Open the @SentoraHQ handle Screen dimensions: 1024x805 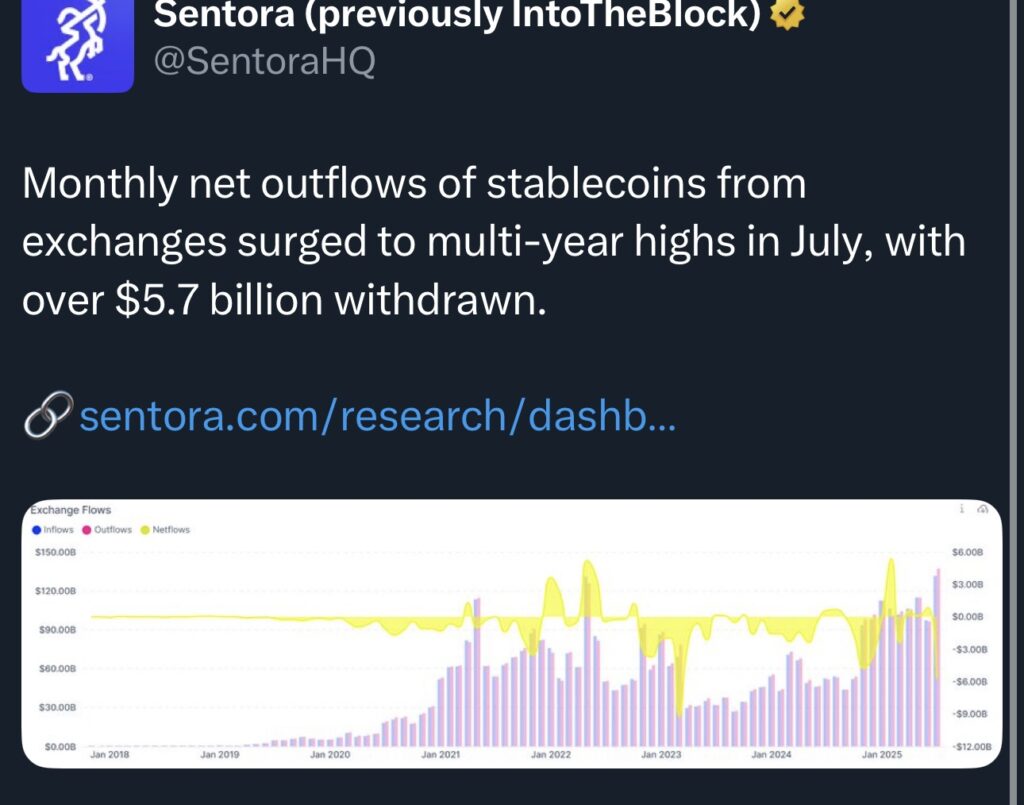pos(264,61)
